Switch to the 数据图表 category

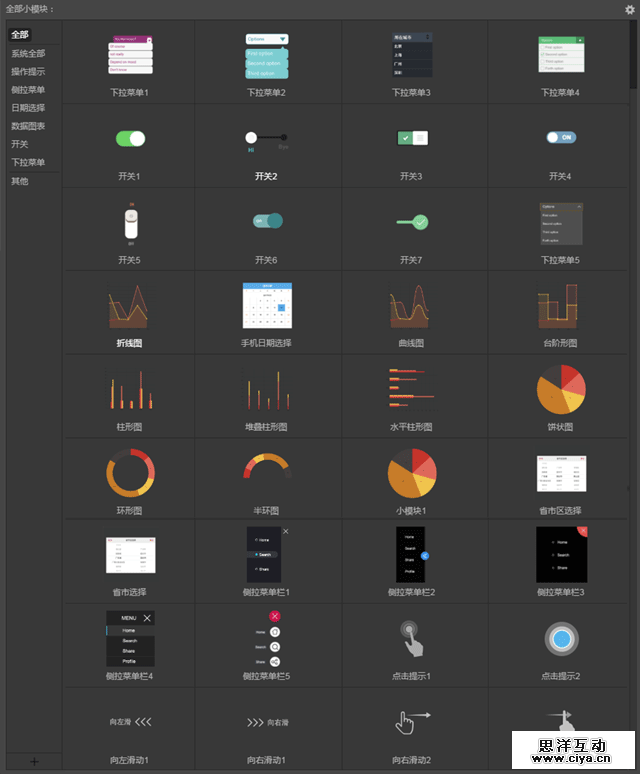pos(28,126)
